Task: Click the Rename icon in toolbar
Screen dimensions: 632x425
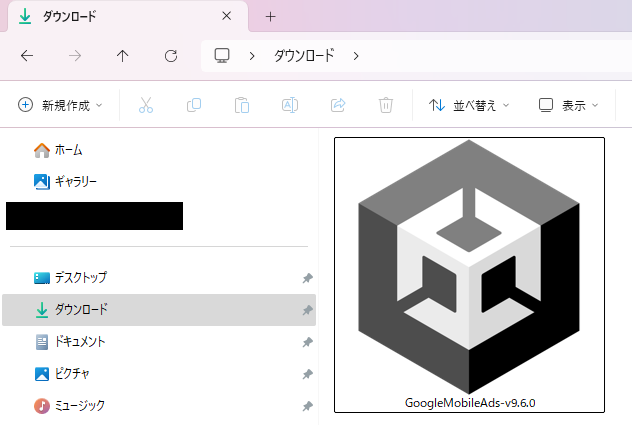Action: (x=290, y=105)
